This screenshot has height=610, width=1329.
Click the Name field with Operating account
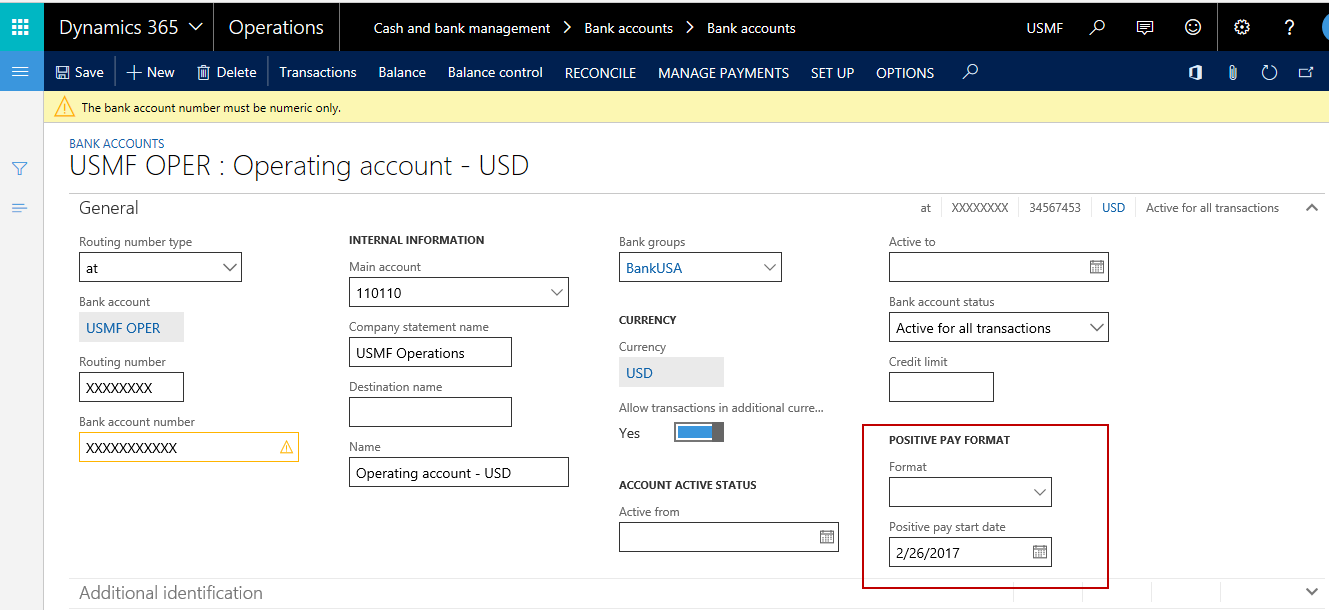tap(459, 472)
